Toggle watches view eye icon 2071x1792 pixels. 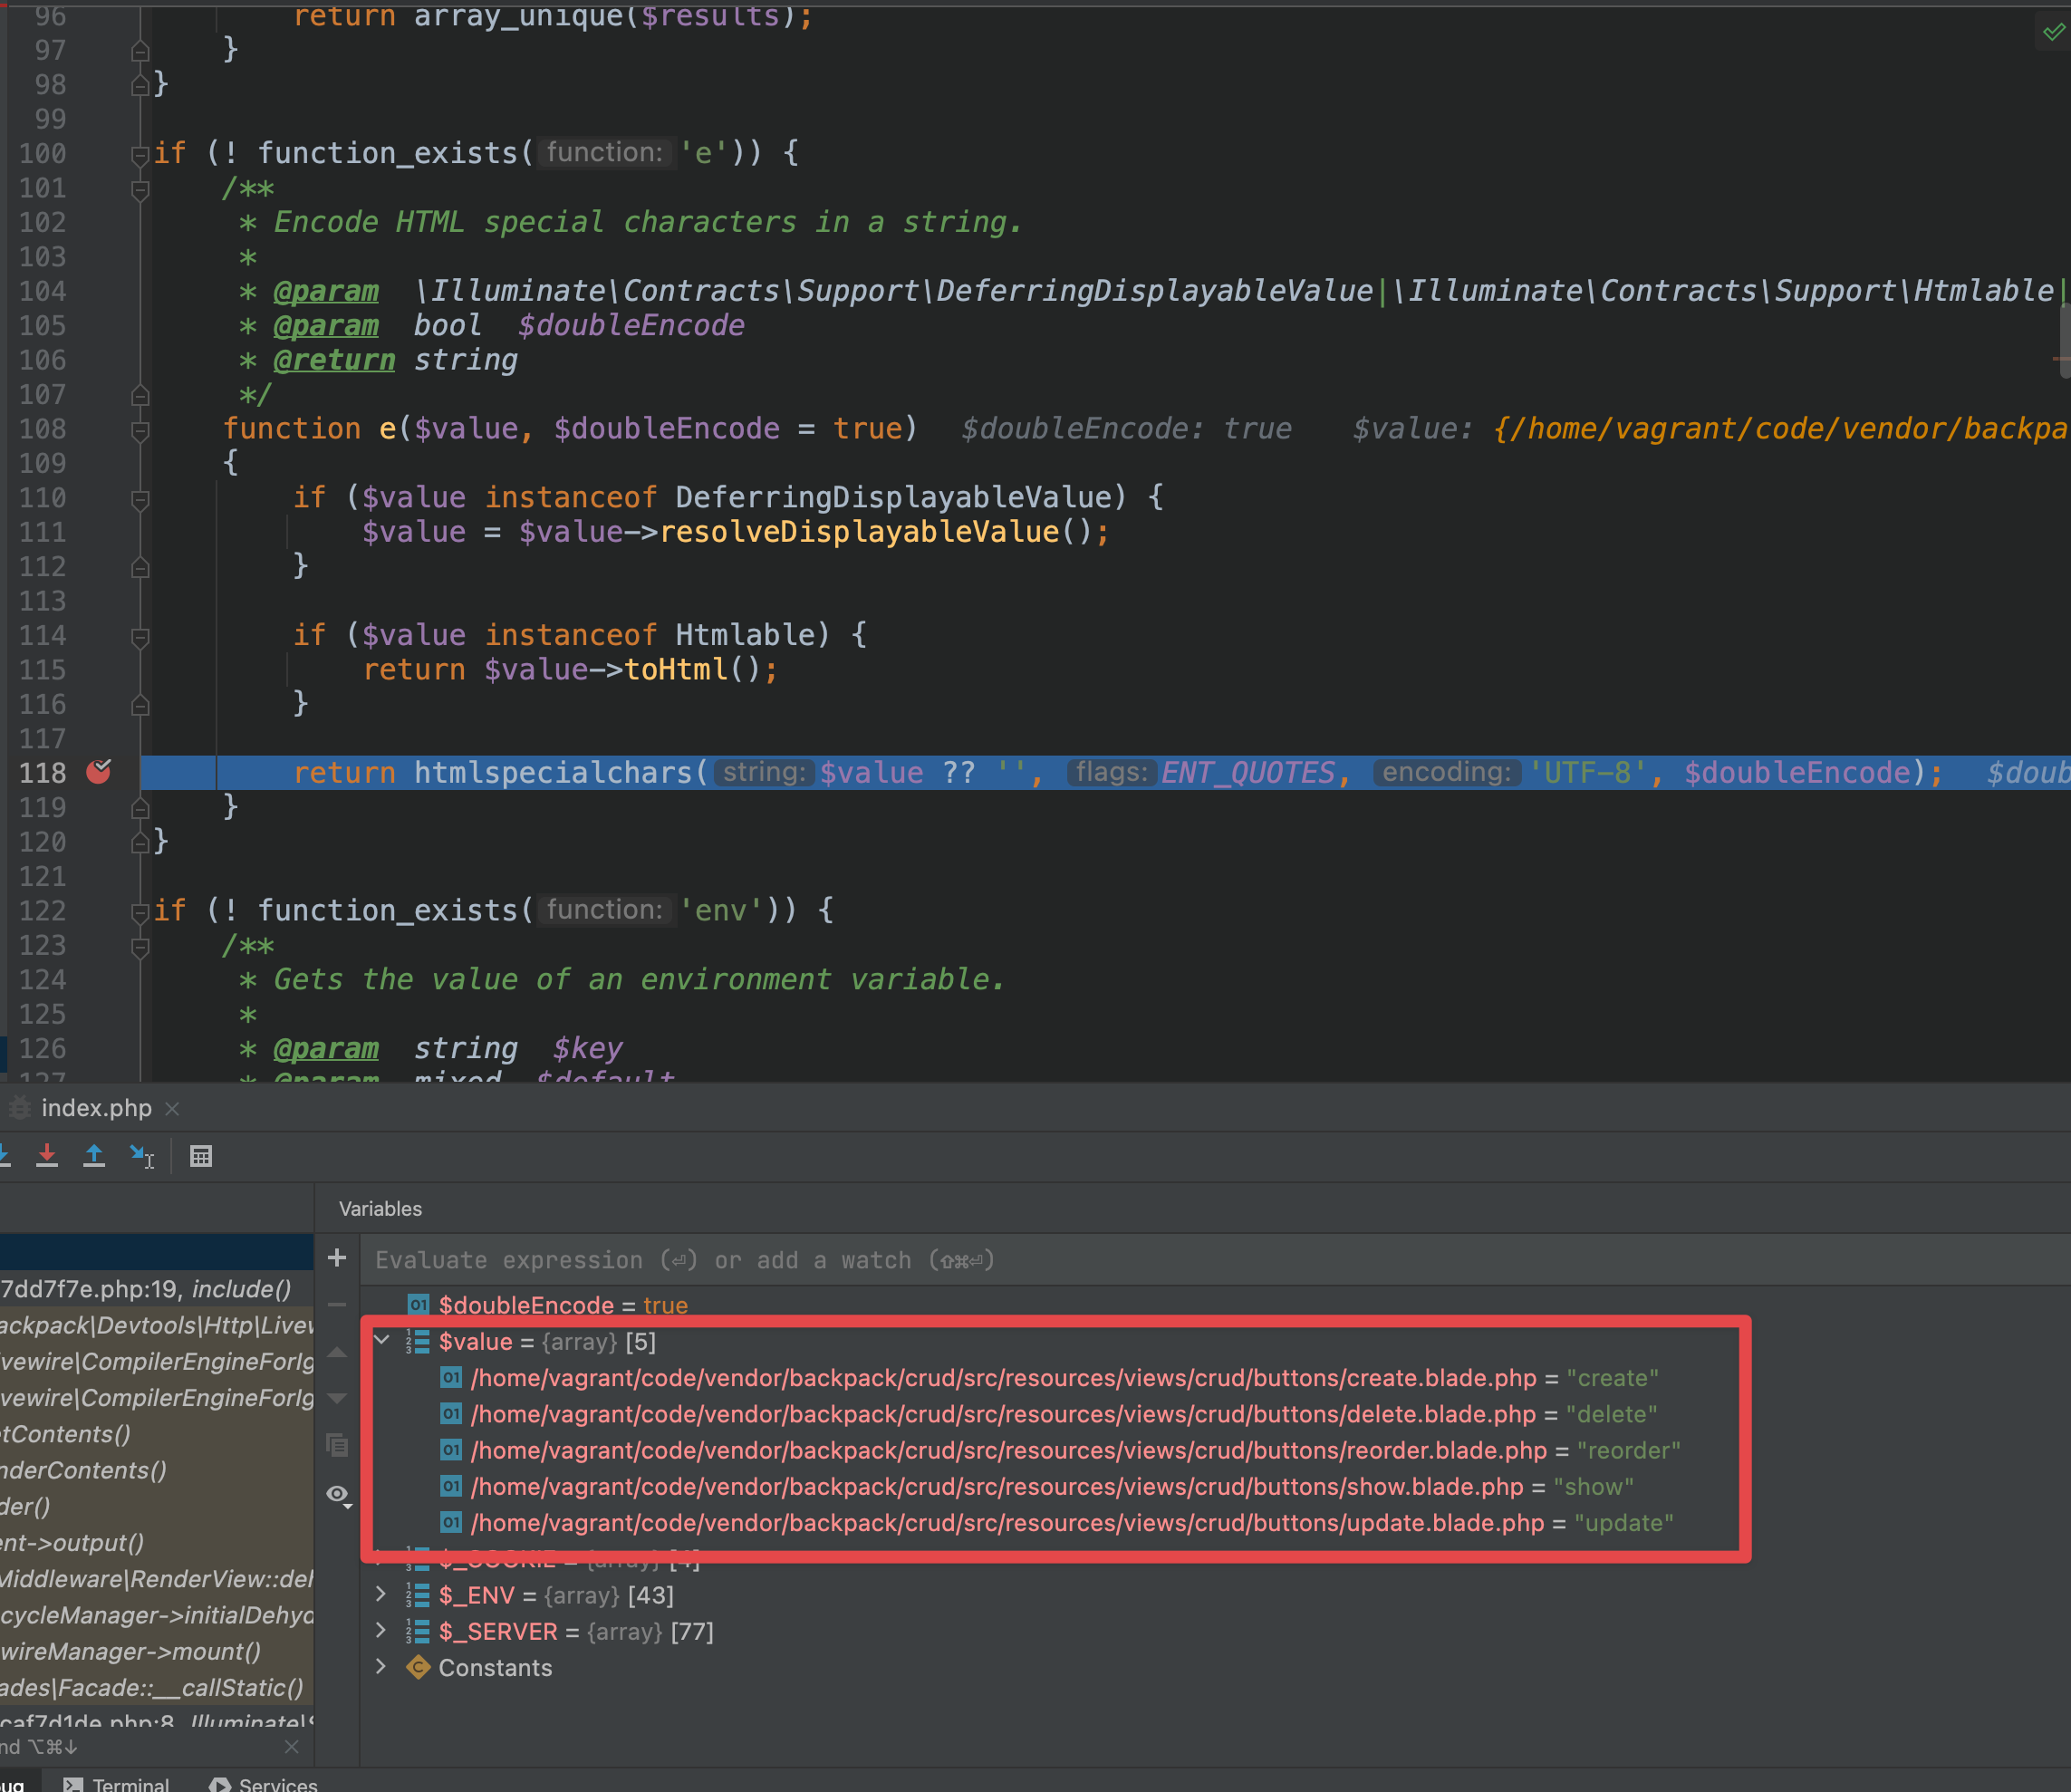338,1494
